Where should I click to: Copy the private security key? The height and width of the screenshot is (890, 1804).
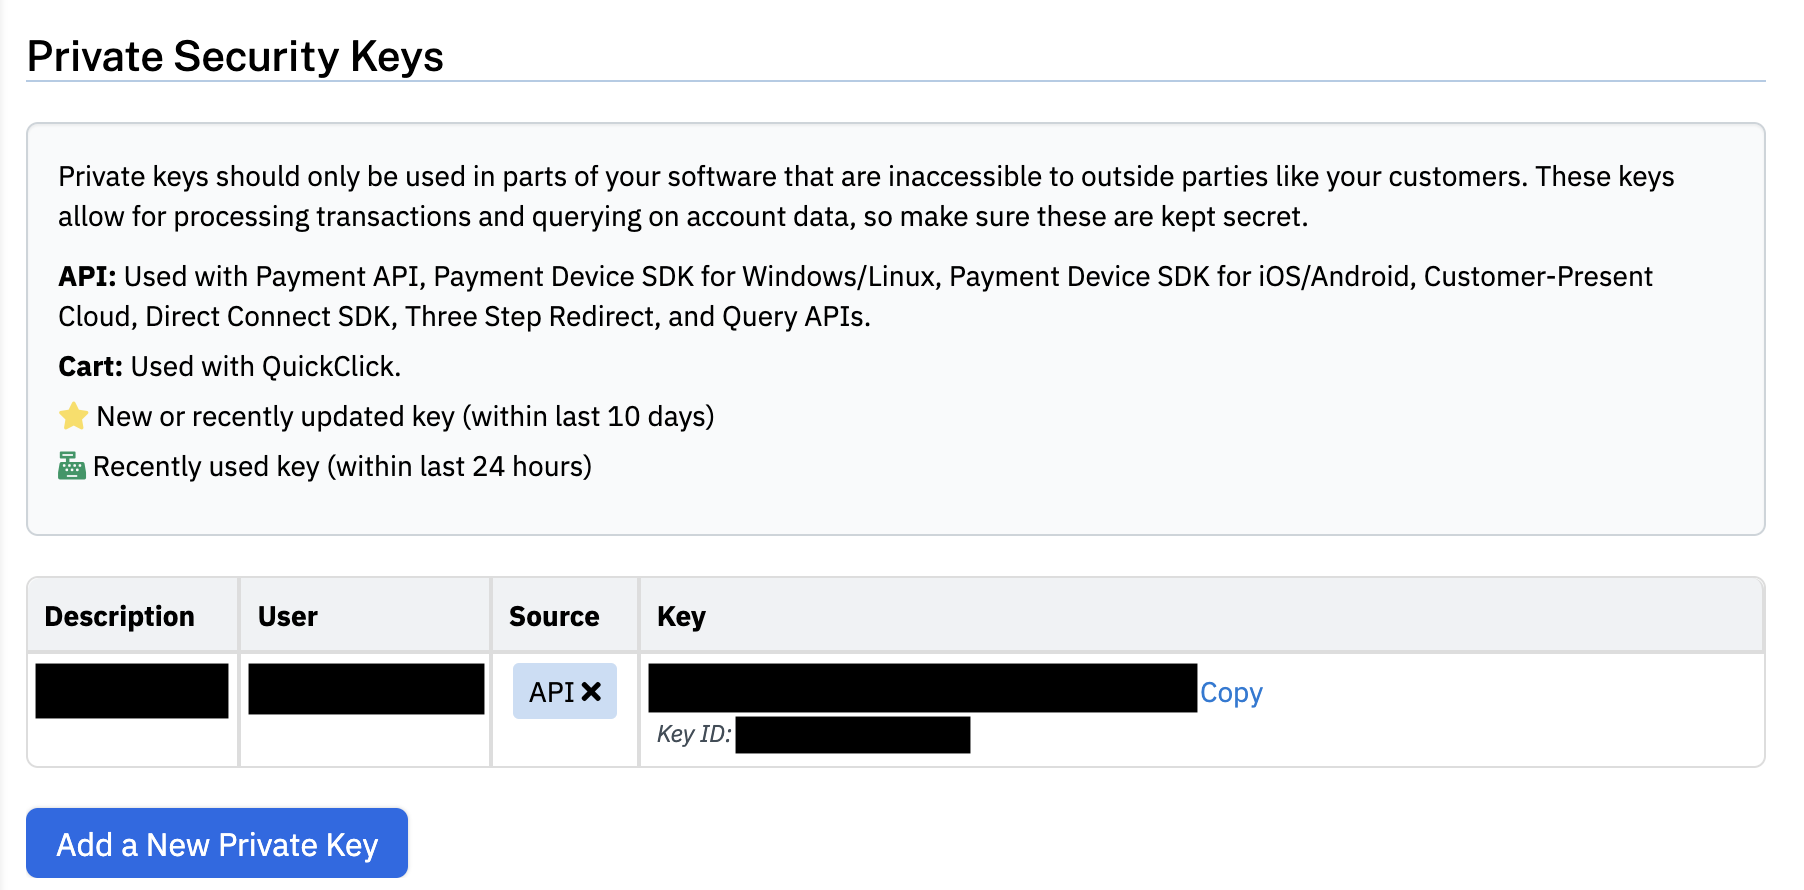click(1231, 692)
